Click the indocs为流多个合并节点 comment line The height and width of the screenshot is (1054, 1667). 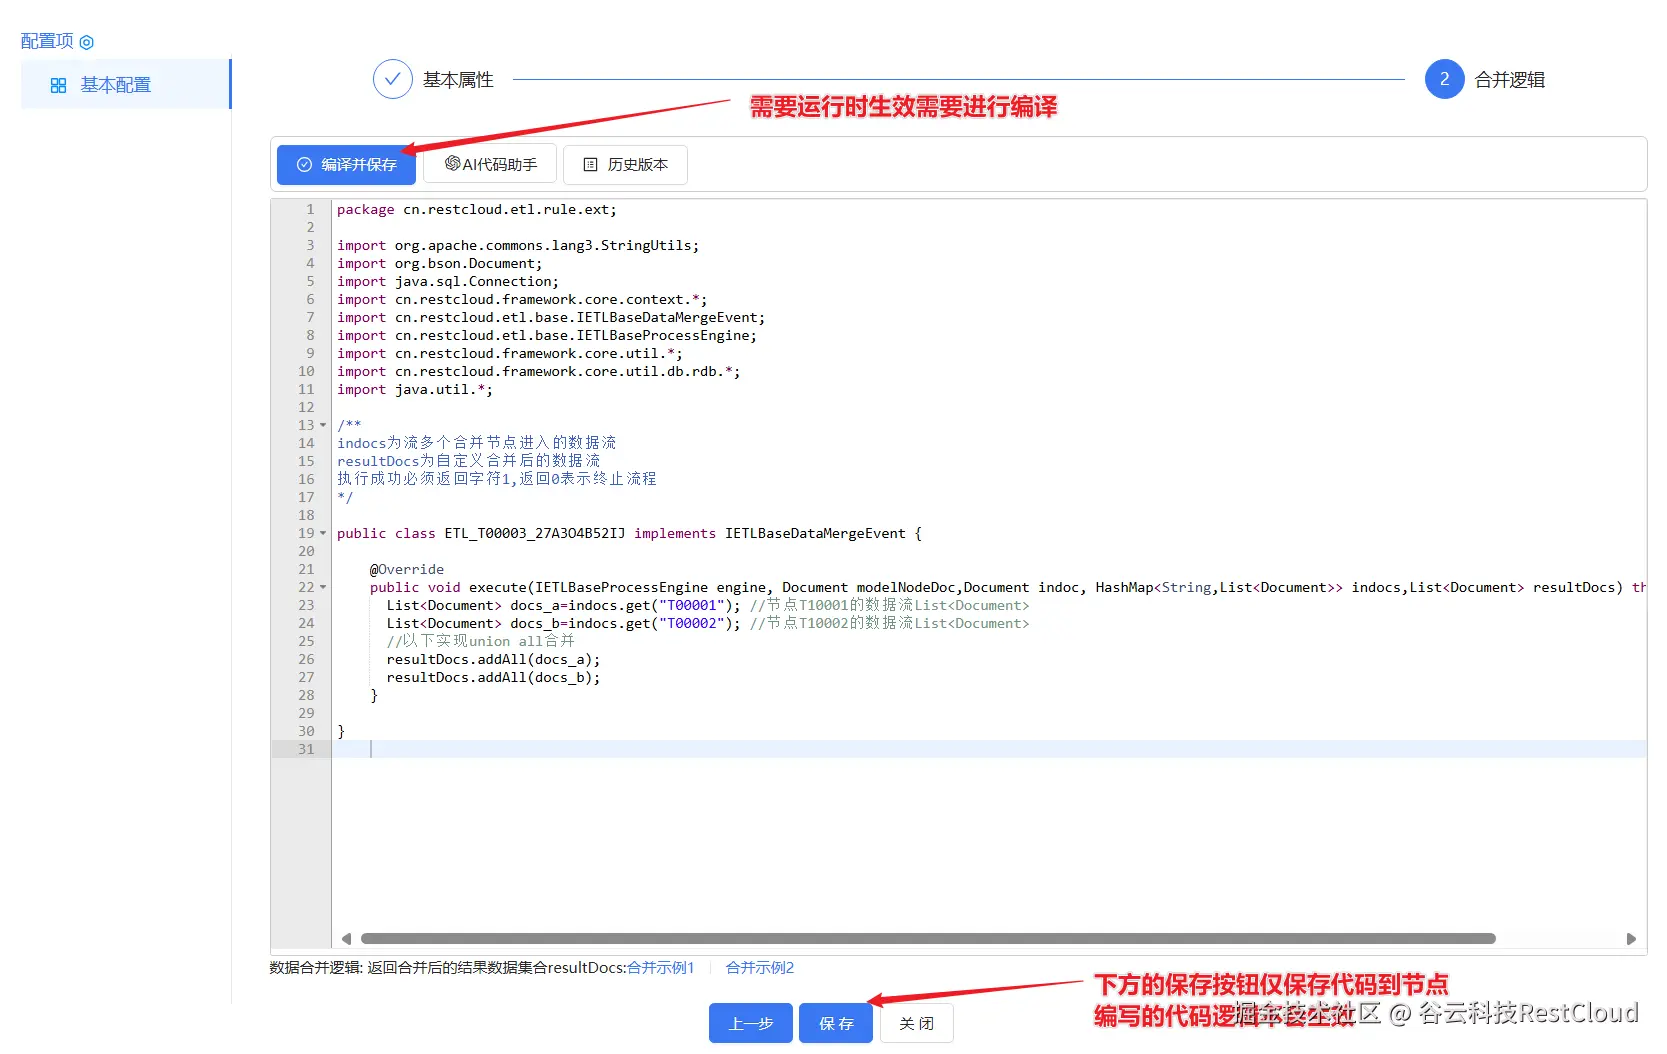click(477, 443)
